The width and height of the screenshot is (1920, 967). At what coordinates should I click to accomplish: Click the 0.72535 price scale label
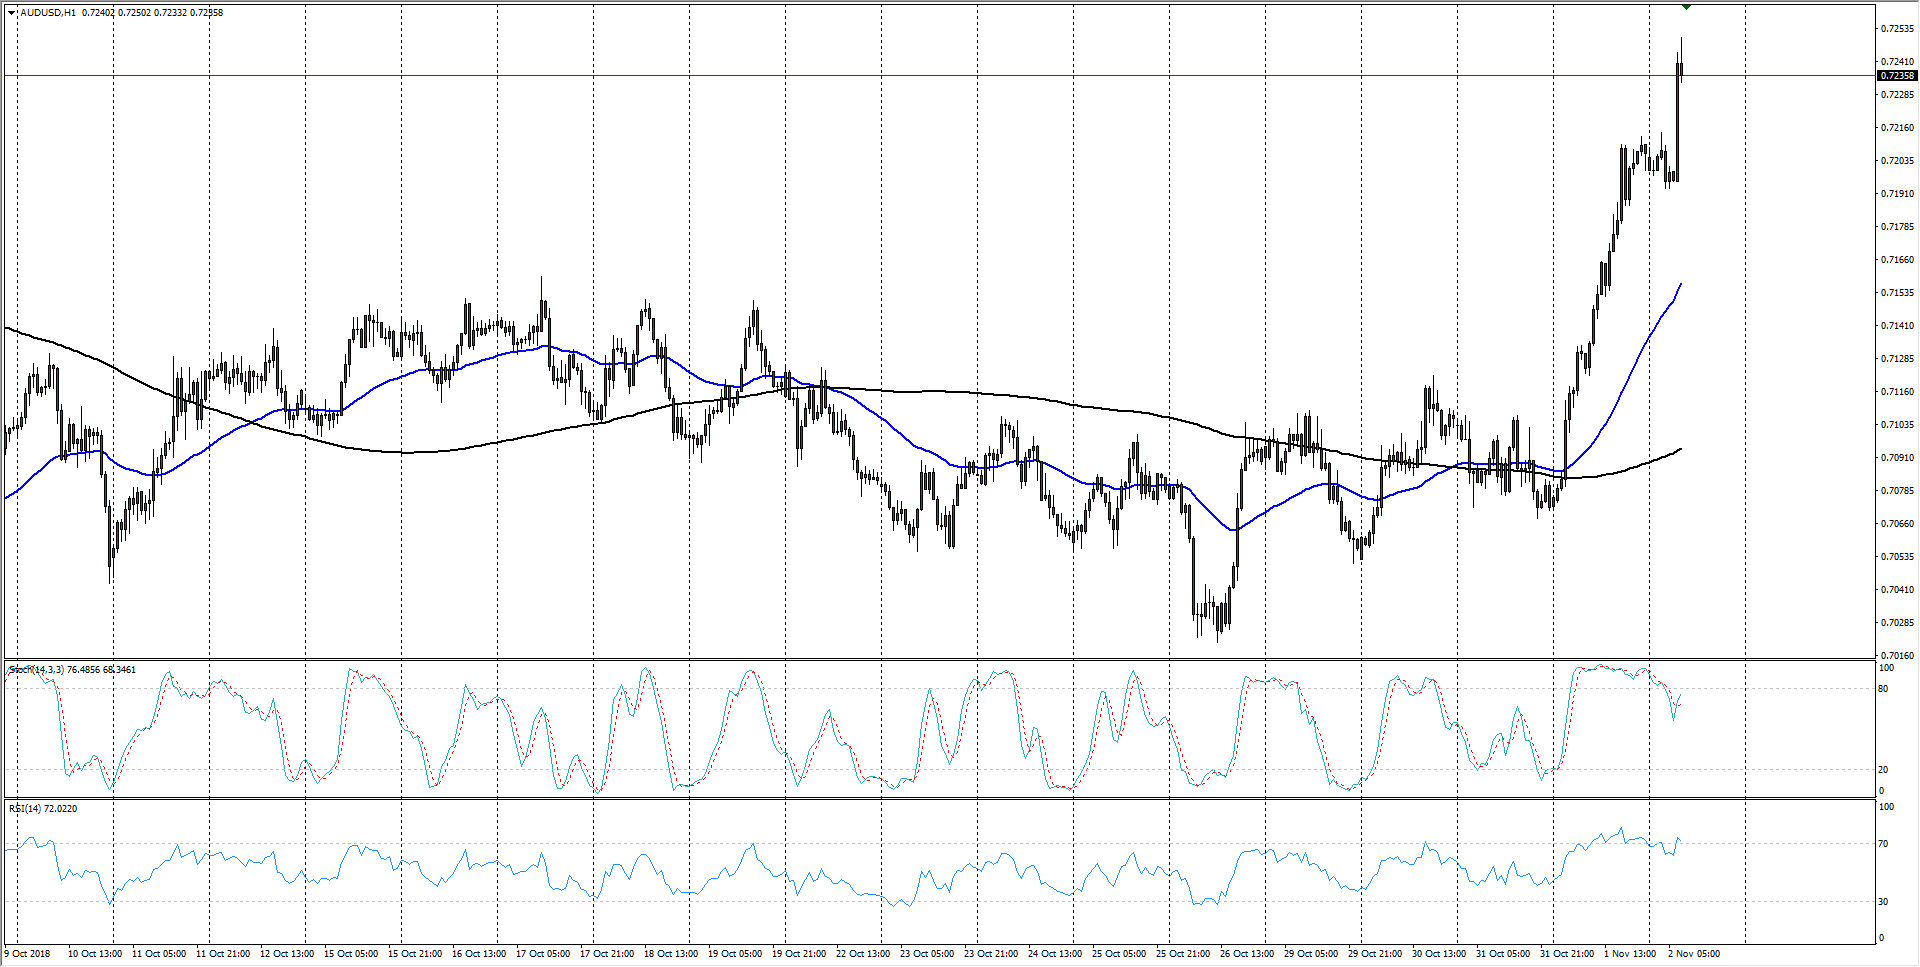pyautogui.click(x=1897, y=29)
